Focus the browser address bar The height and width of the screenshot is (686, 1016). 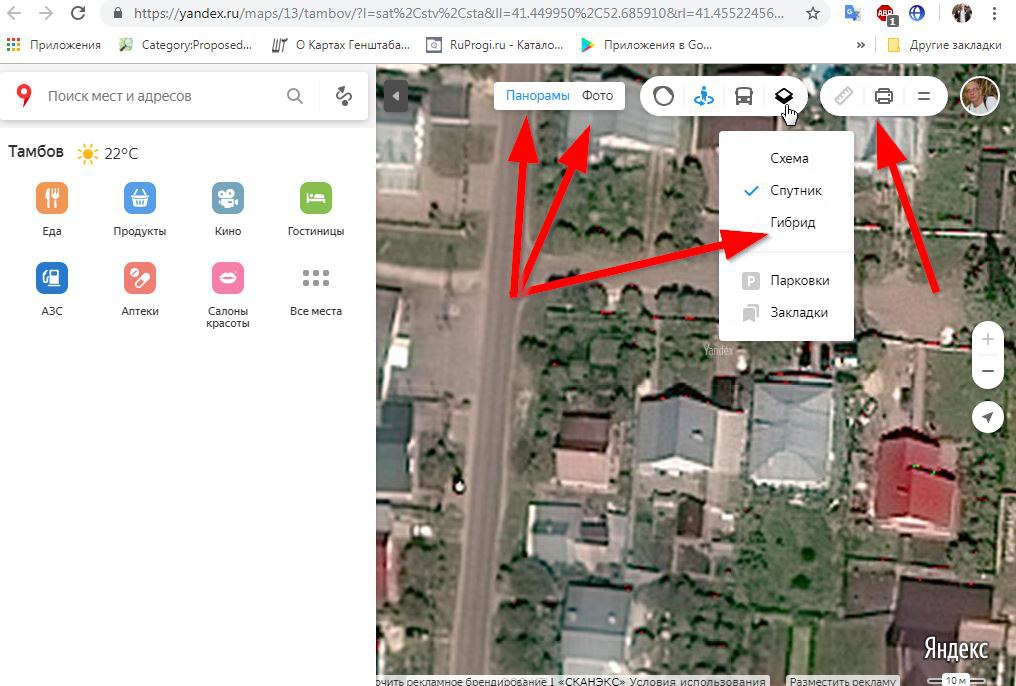click(x=465, y=13)
